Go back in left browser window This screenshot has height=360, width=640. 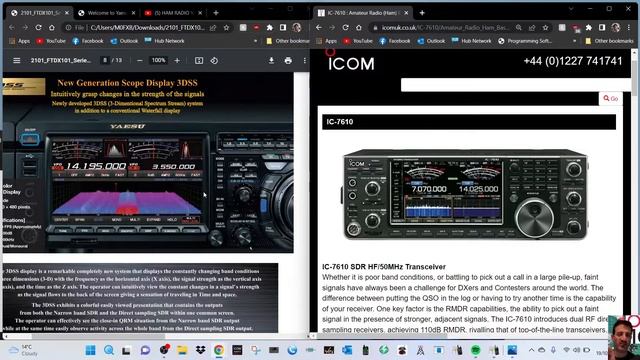pos(12,27)
